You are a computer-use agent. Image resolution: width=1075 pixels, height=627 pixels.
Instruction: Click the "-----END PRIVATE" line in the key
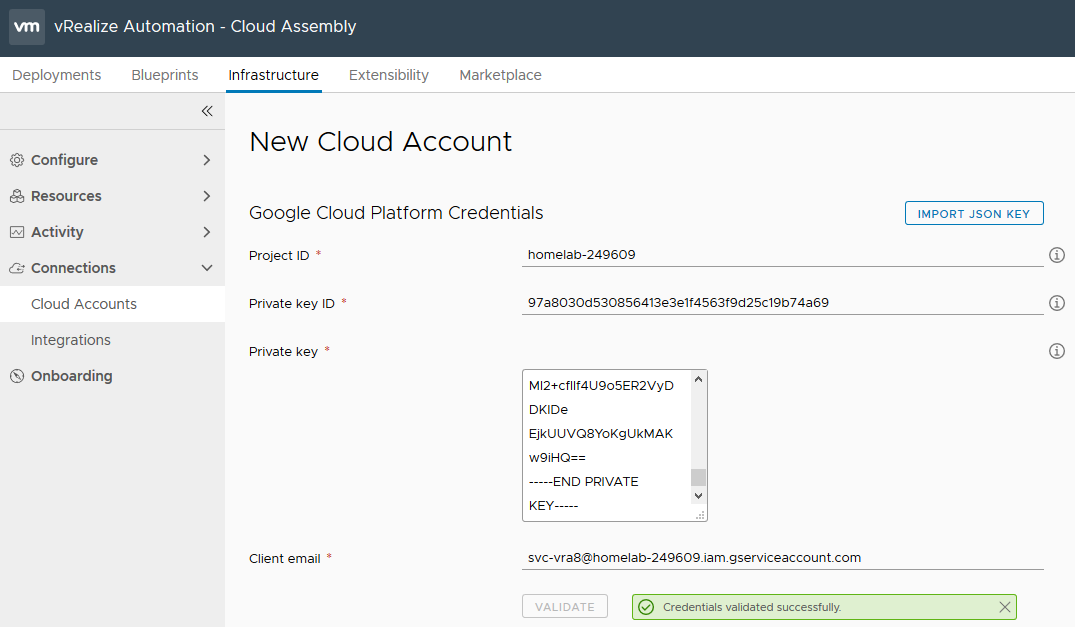click(x=583, y=482)
